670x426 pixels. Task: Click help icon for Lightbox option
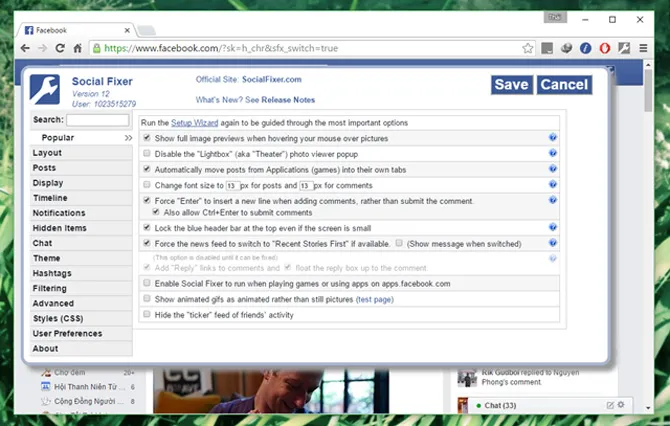tap(552, 153)
